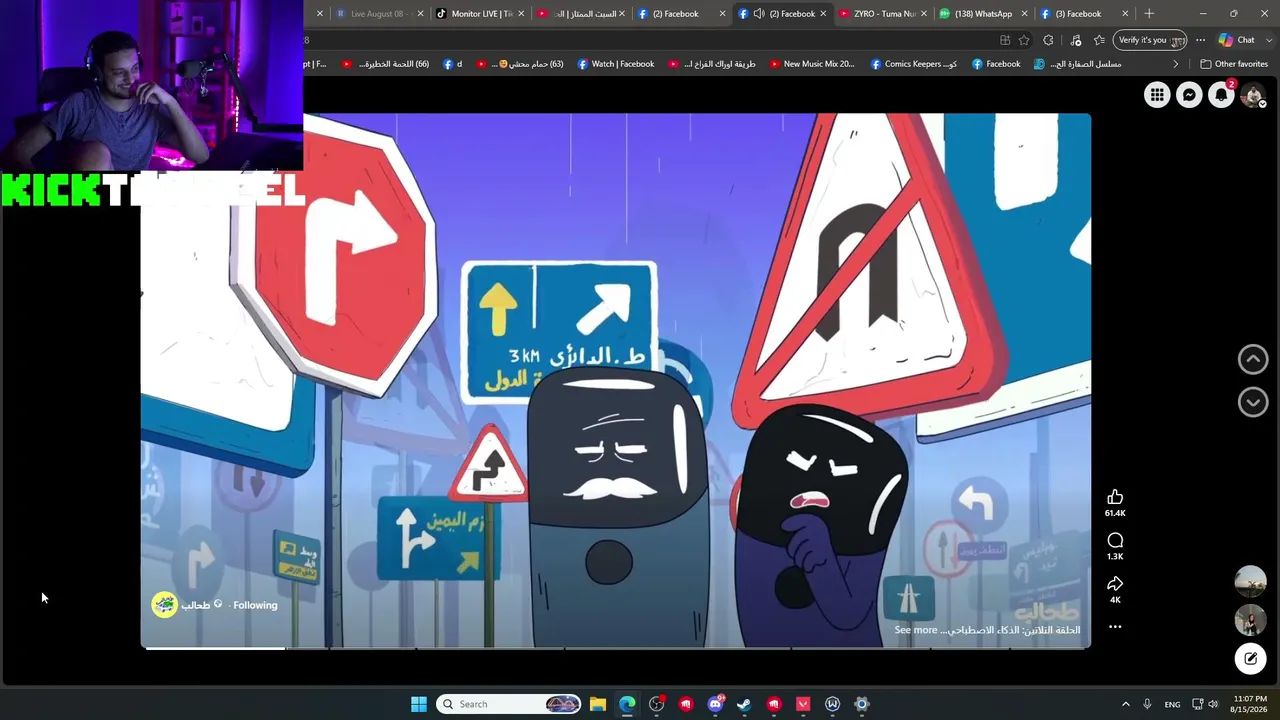1280x720 pixels.
Task: Change the ENG input language
Action: (1172, 704)
